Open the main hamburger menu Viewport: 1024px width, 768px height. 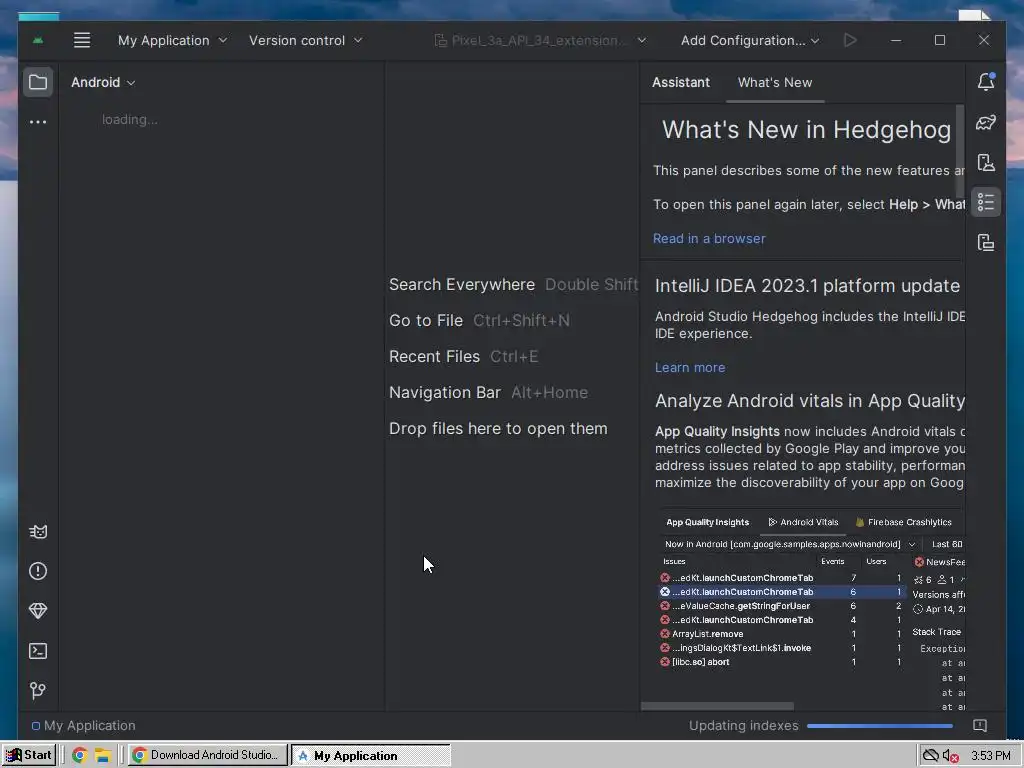coord(82,40)
